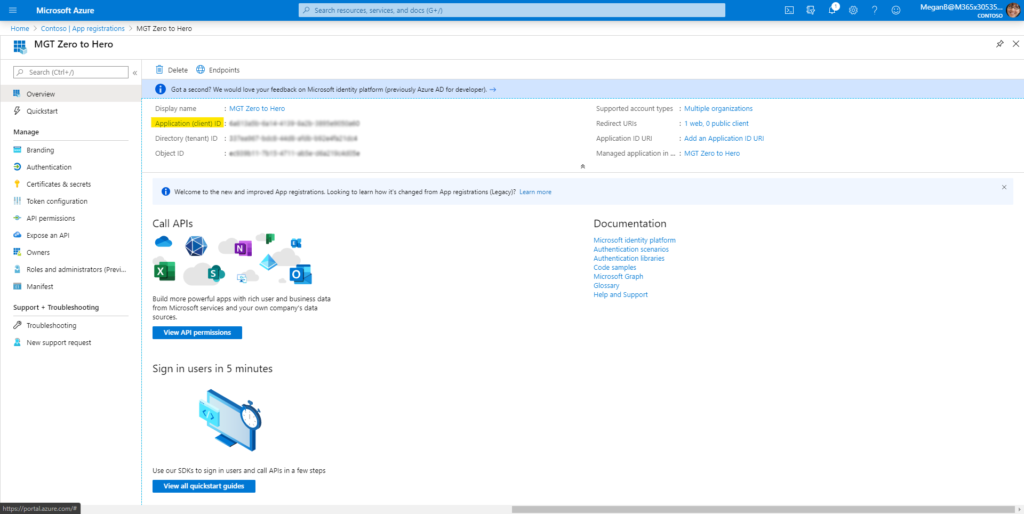Click the Delete trash icon
This screenshot has width=1024, height=514.
171,70
